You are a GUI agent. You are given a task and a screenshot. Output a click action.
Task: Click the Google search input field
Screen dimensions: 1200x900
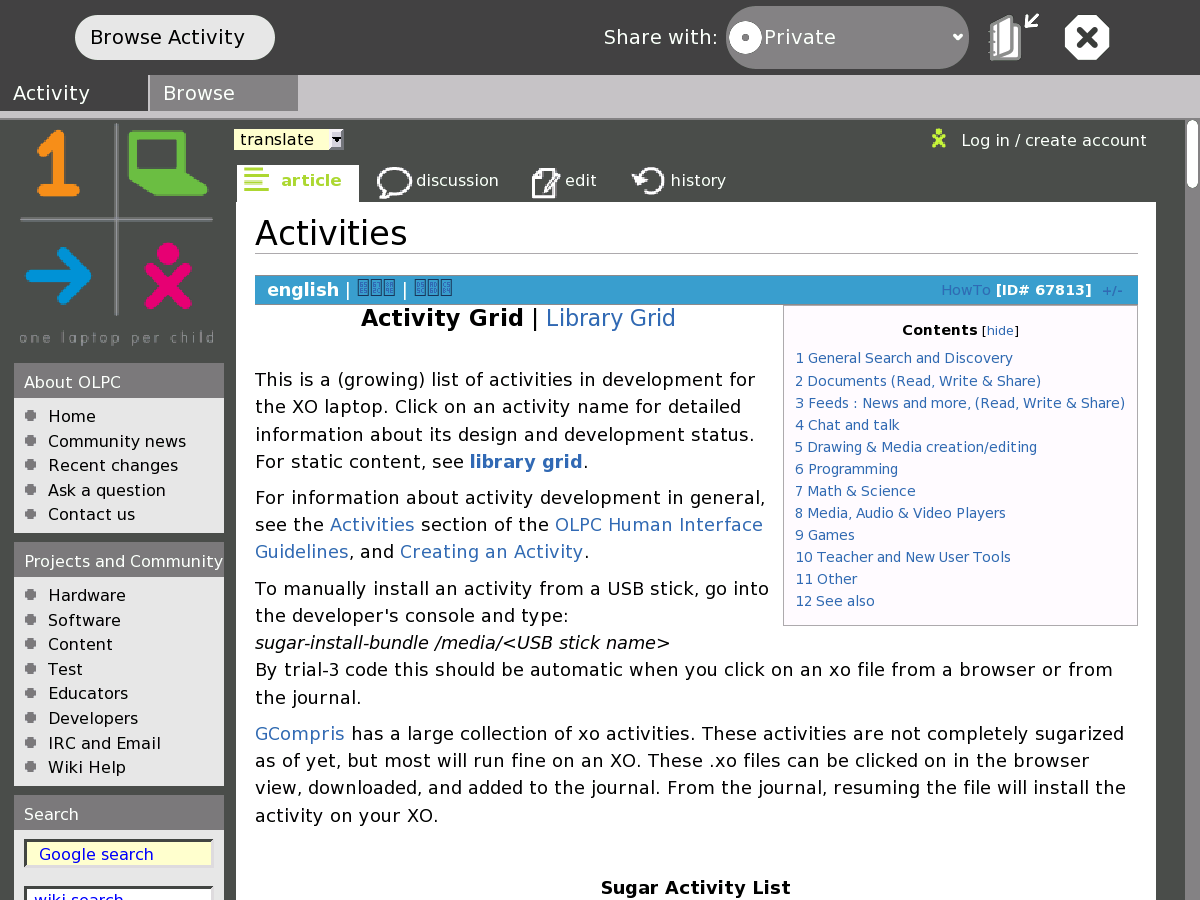pos(119,854)
